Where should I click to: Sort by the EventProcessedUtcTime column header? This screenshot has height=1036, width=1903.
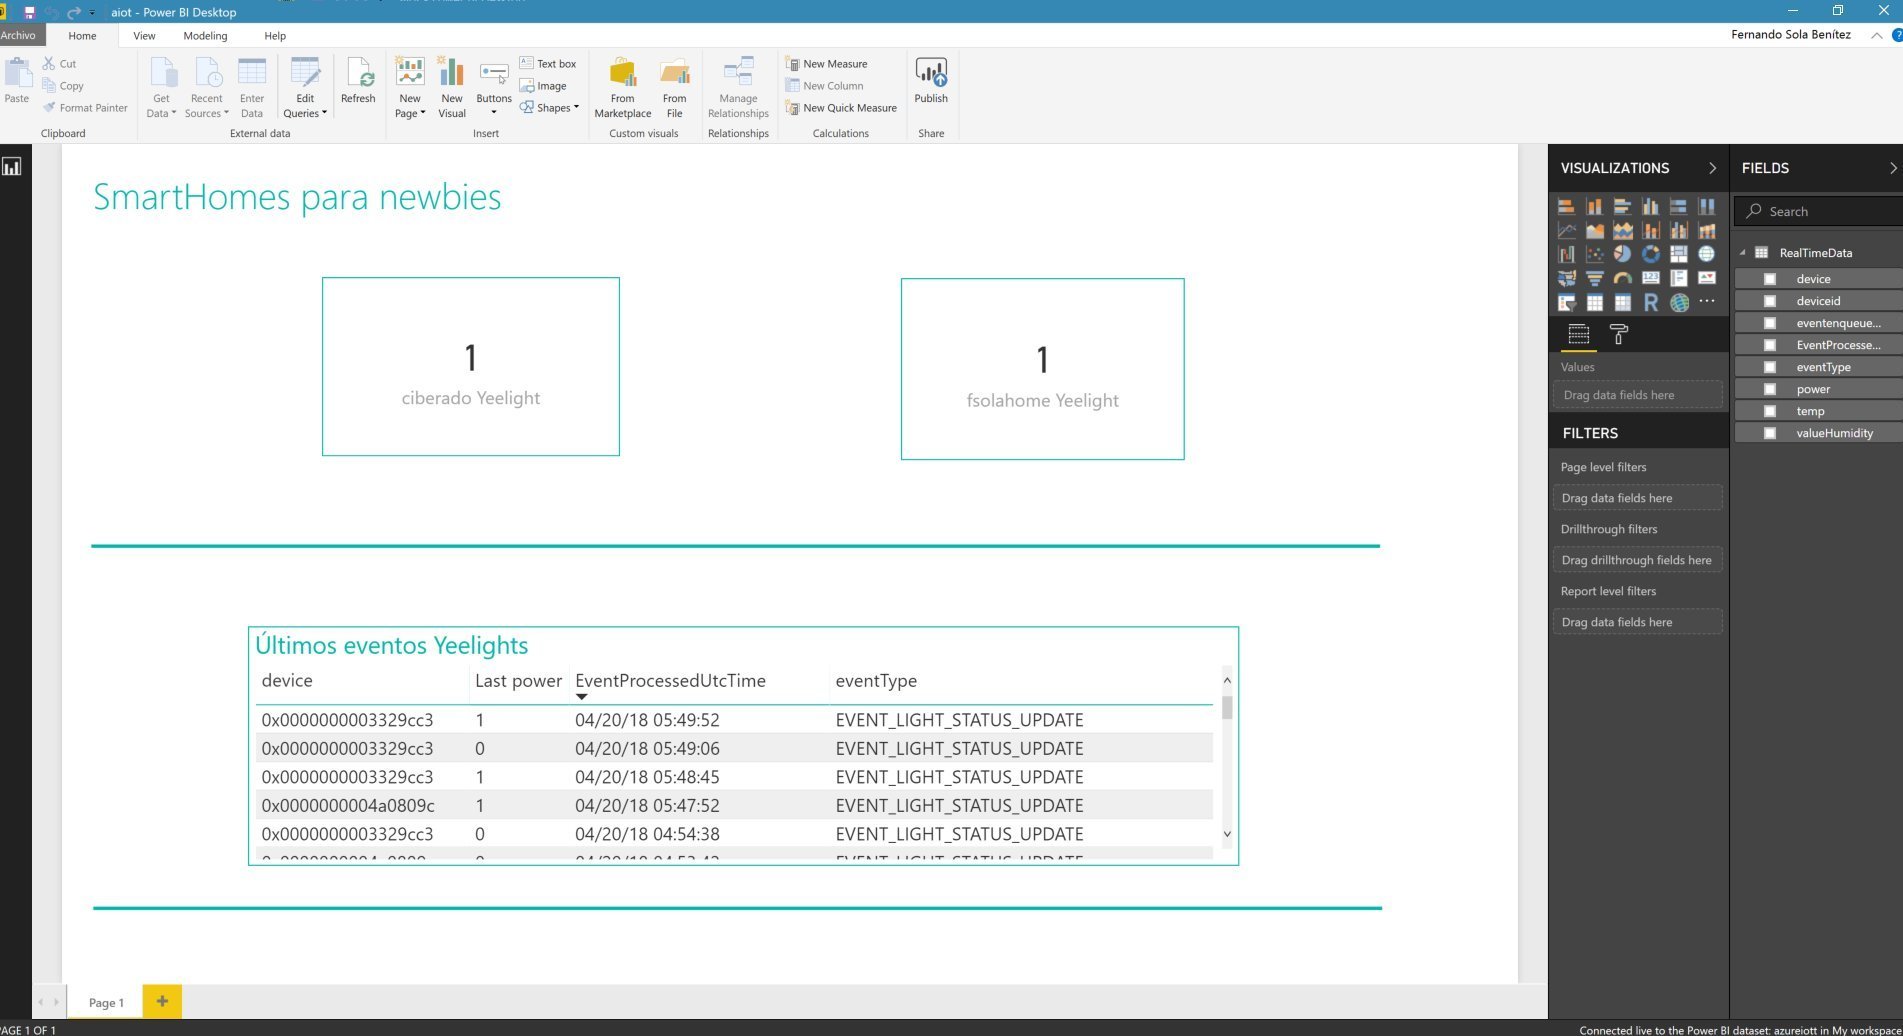[x=670, y=681]
